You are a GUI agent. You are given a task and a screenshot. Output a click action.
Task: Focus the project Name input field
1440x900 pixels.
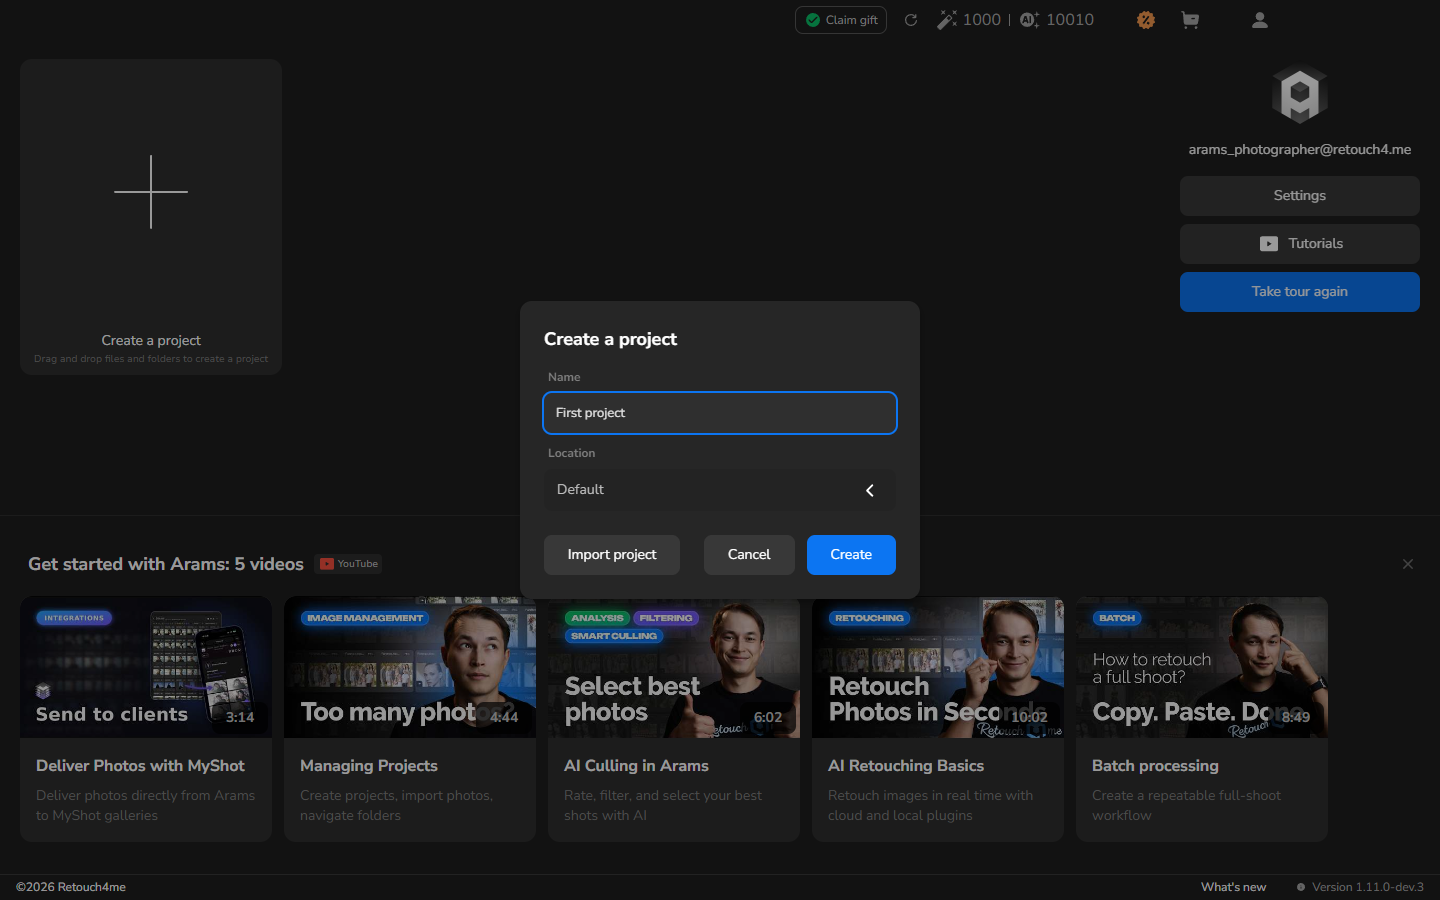[x=720, y=413]
